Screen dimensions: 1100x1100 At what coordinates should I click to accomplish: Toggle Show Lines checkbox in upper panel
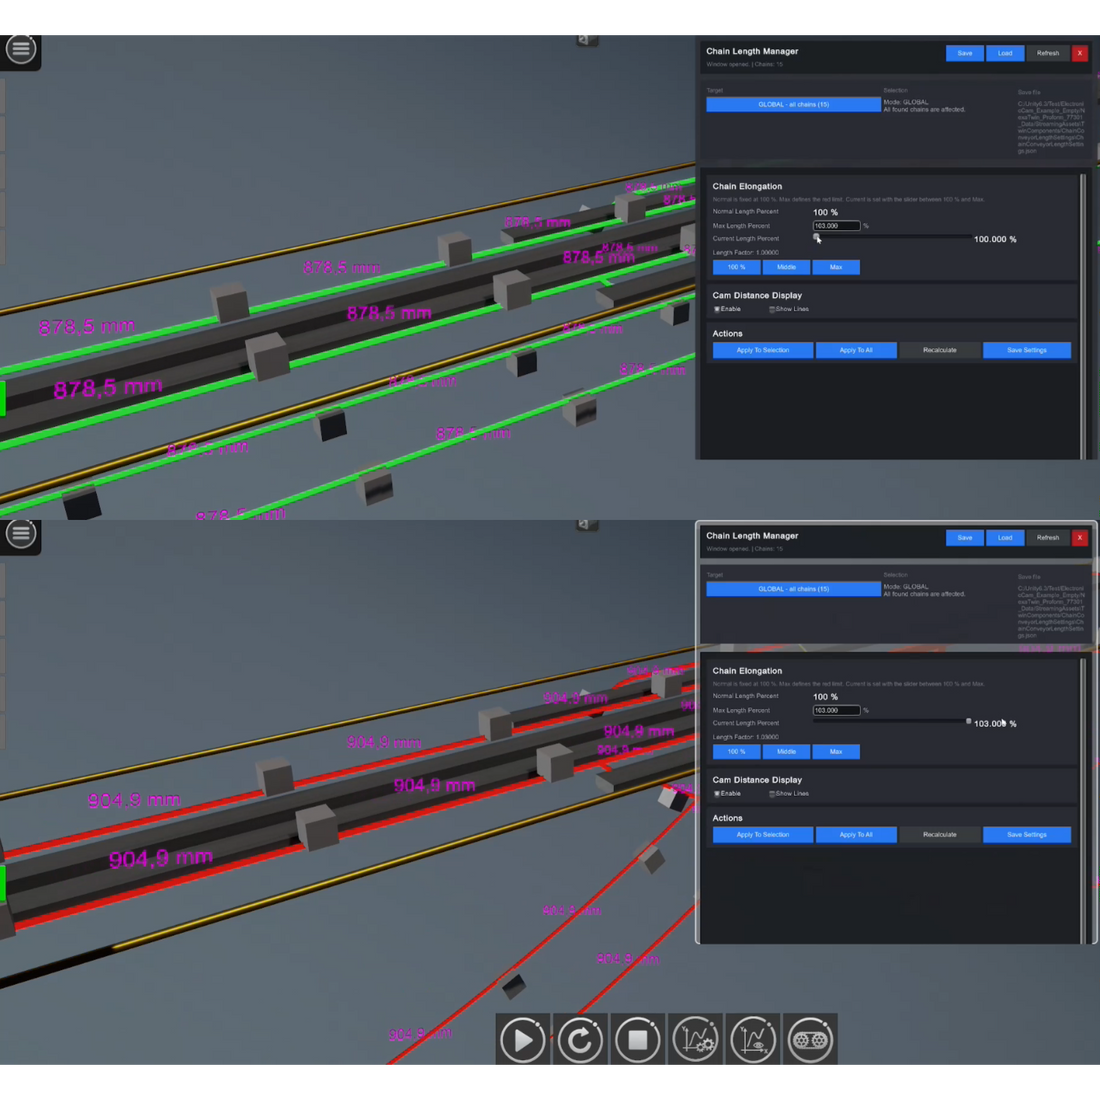pyautogui.click(x=772, y=309)
